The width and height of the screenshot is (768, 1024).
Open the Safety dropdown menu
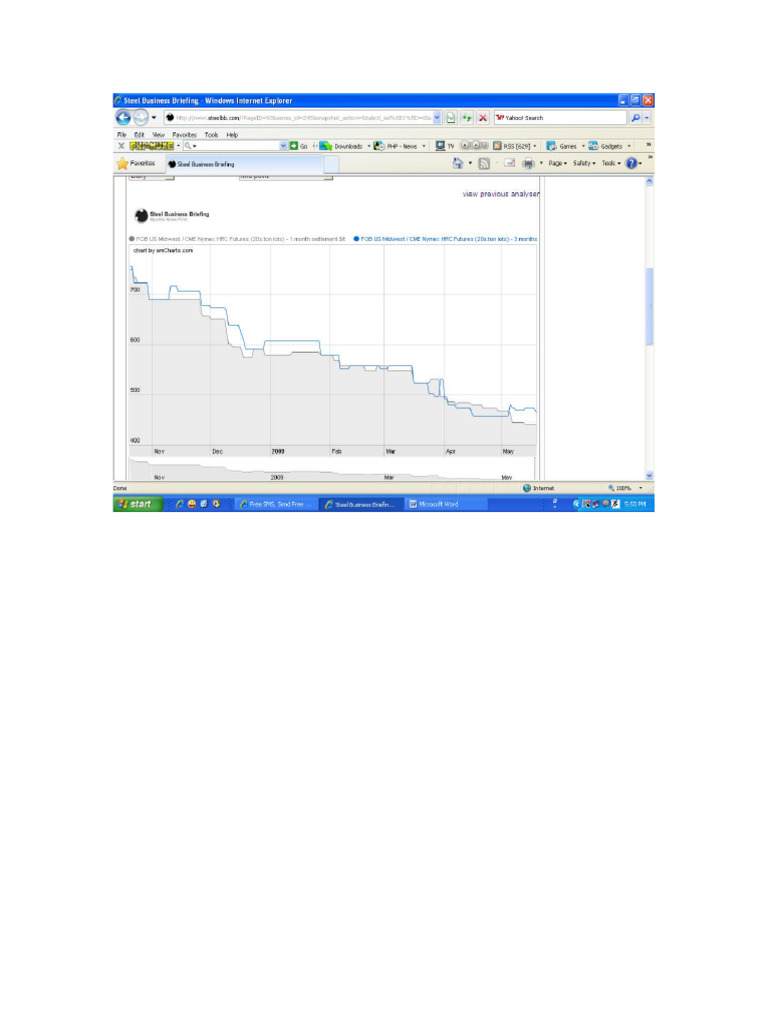[584, 163]
